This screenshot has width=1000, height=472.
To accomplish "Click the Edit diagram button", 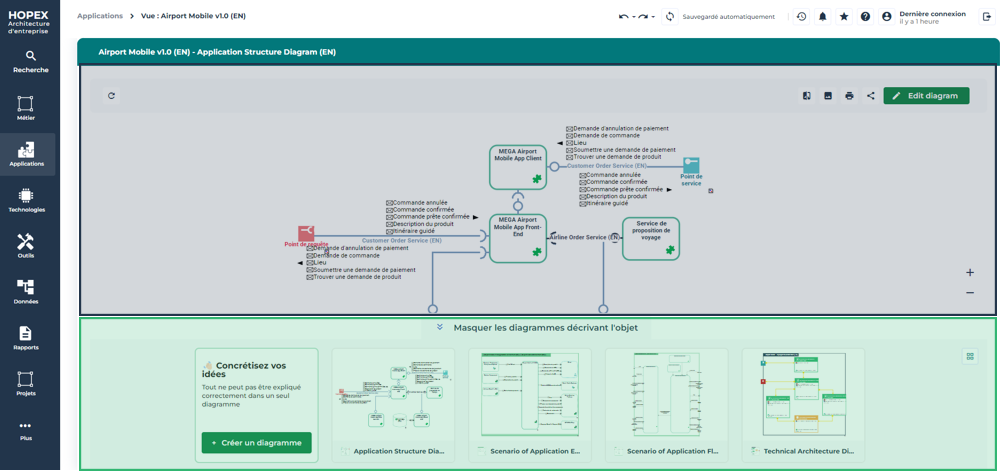I will 926,96.
